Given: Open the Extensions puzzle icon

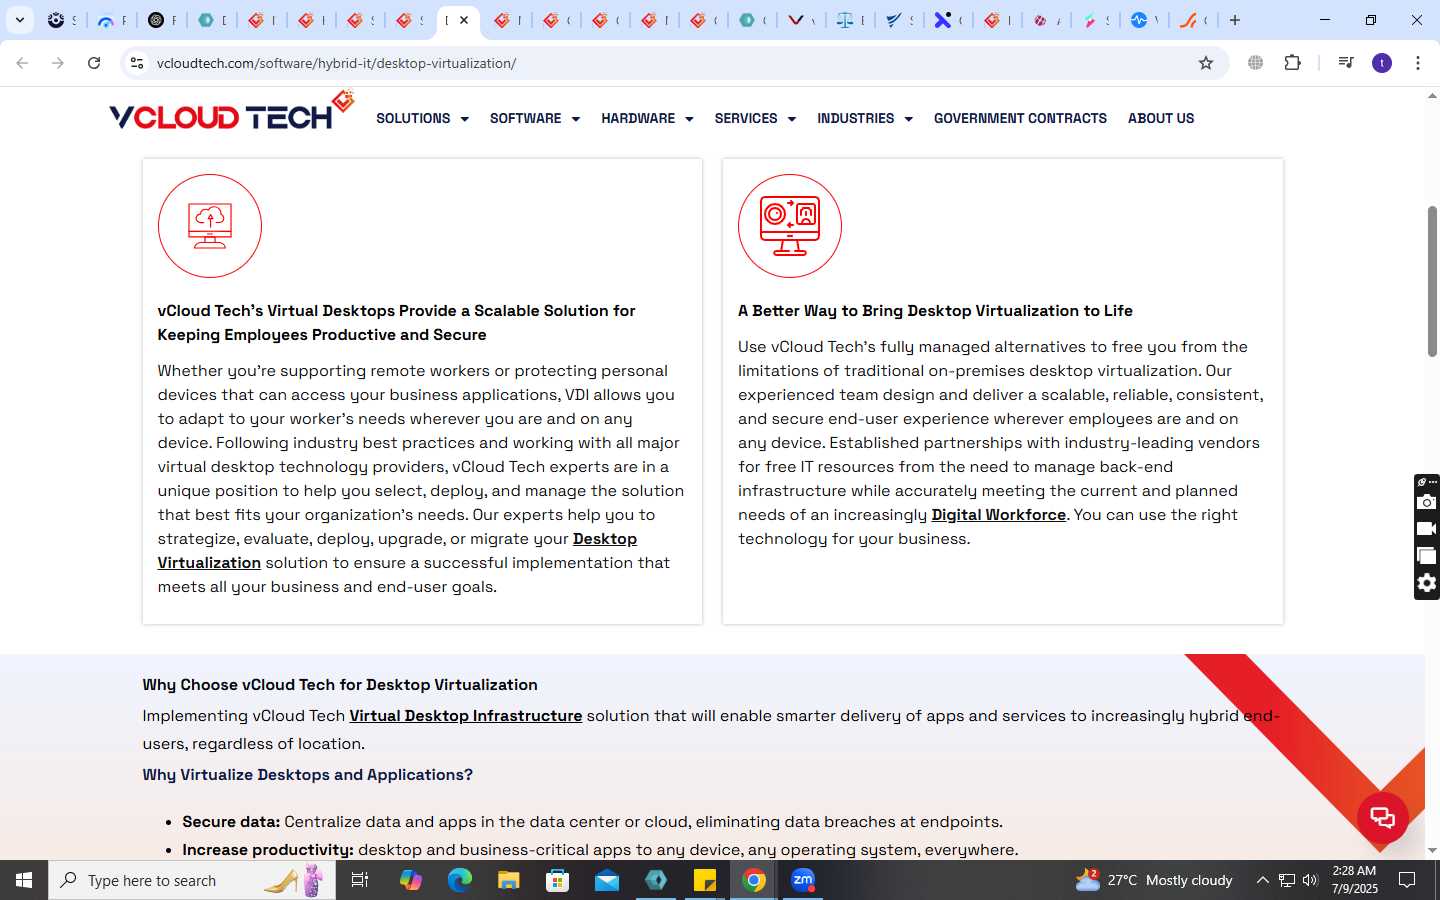Looking at the screenshot, I should (1292, 63).
